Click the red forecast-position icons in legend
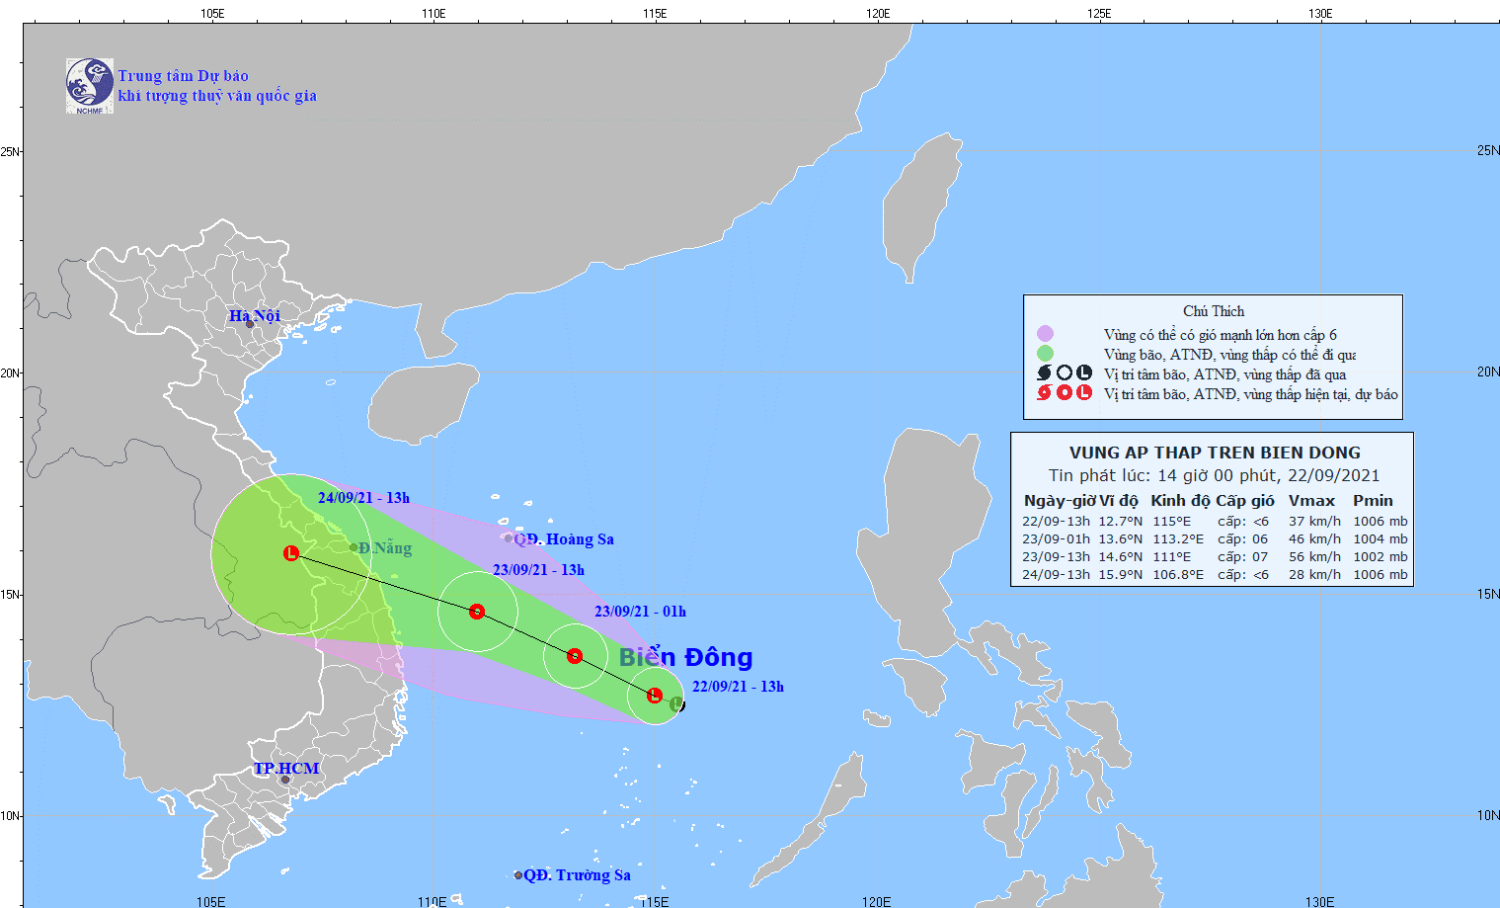Viewport: 1500px width, 908px height. (1064, 393)
